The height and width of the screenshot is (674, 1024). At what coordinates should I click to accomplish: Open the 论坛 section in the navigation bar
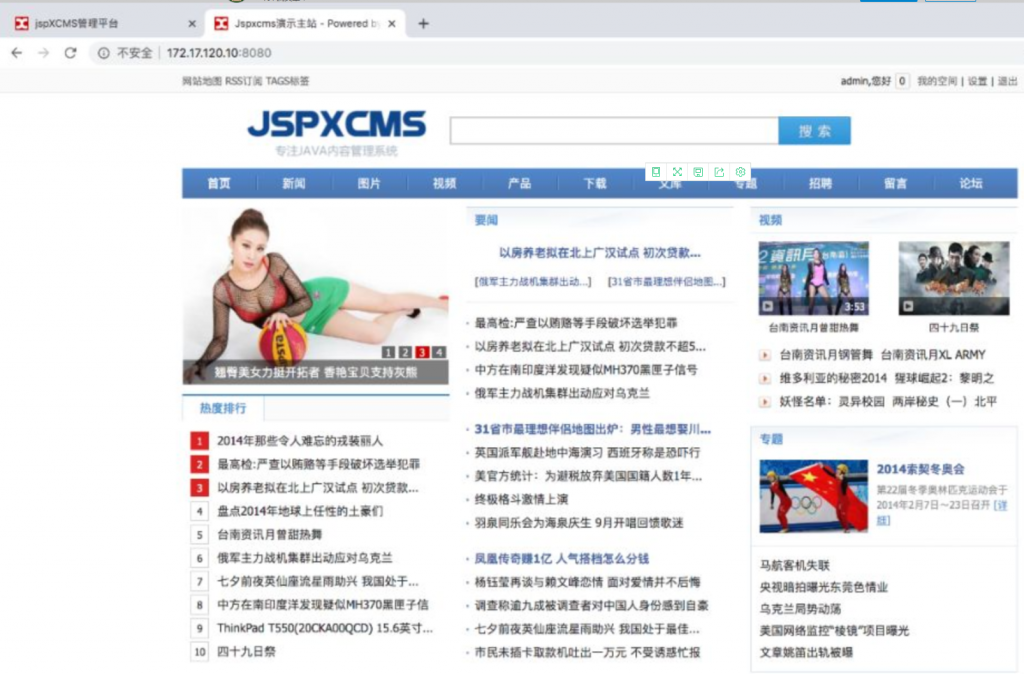[969, 183]
